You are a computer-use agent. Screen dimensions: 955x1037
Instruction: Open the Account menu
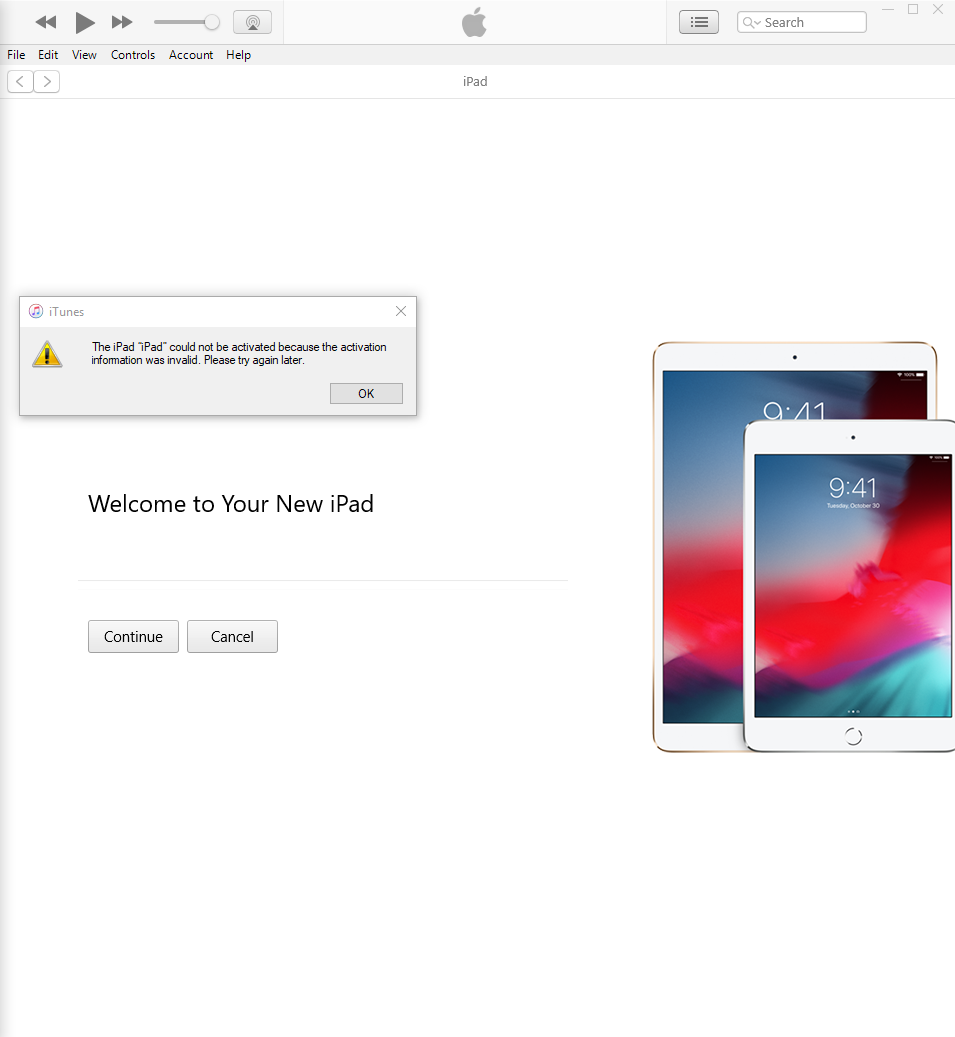(191, 55)
